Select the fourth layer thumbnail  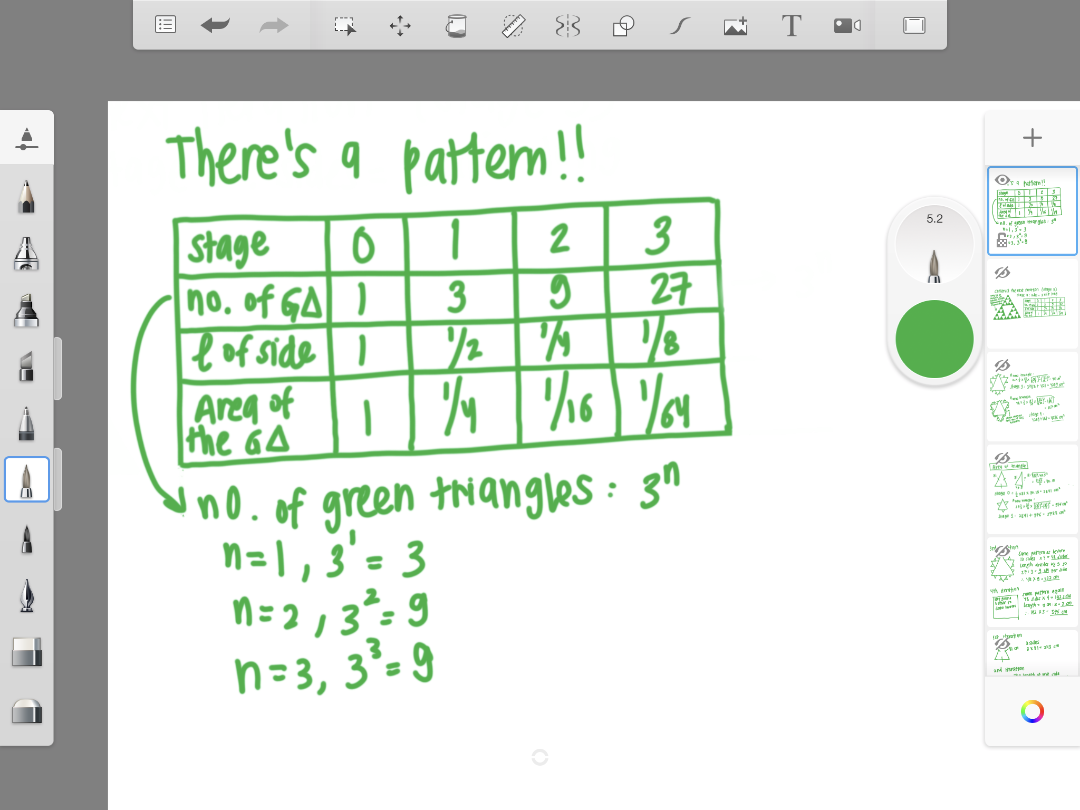pos(1032,490)
